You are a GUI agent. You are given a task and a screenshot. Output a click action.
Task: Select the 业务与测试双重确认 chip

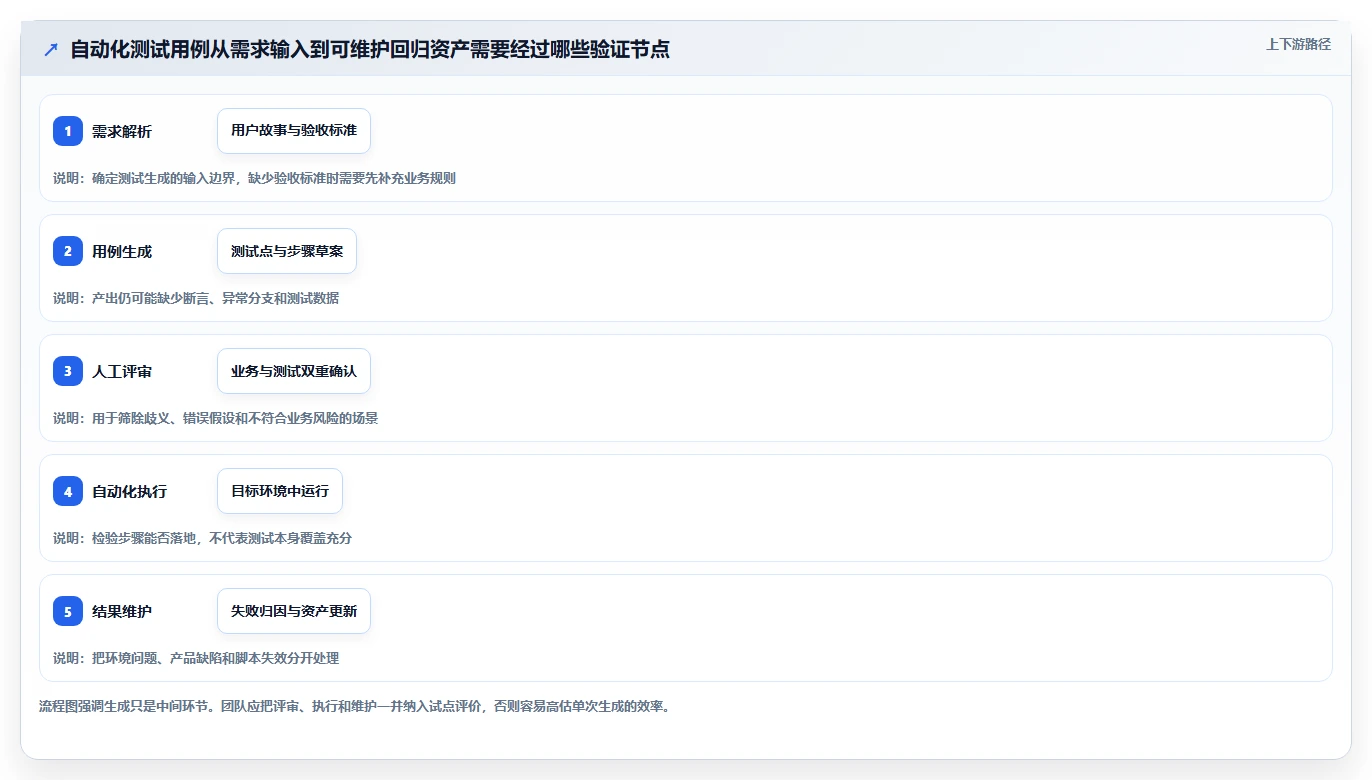pyautogui.click(x=294, y=371)
